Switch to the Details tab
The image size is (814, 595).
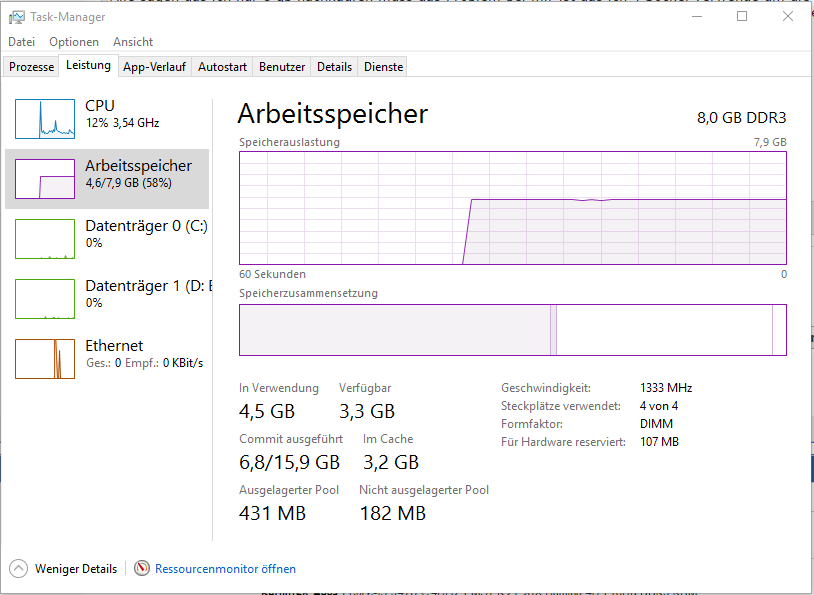pyautogui.click(x=334, y=67)
